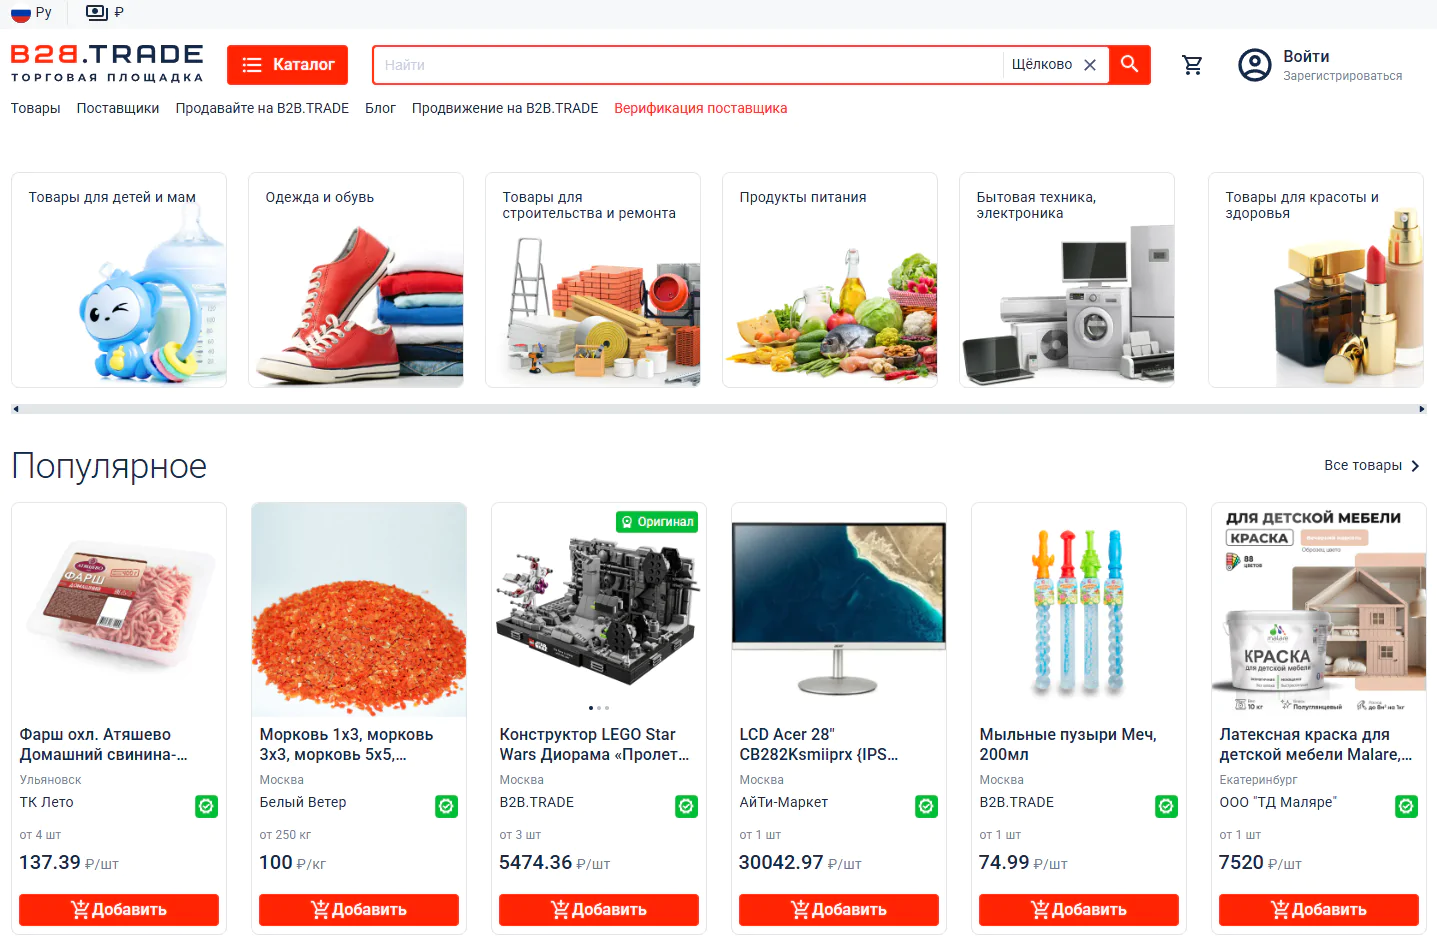The image size is (1437, 940).
Task: Add Морковь product with Добавить button
Action: point(359,910)
